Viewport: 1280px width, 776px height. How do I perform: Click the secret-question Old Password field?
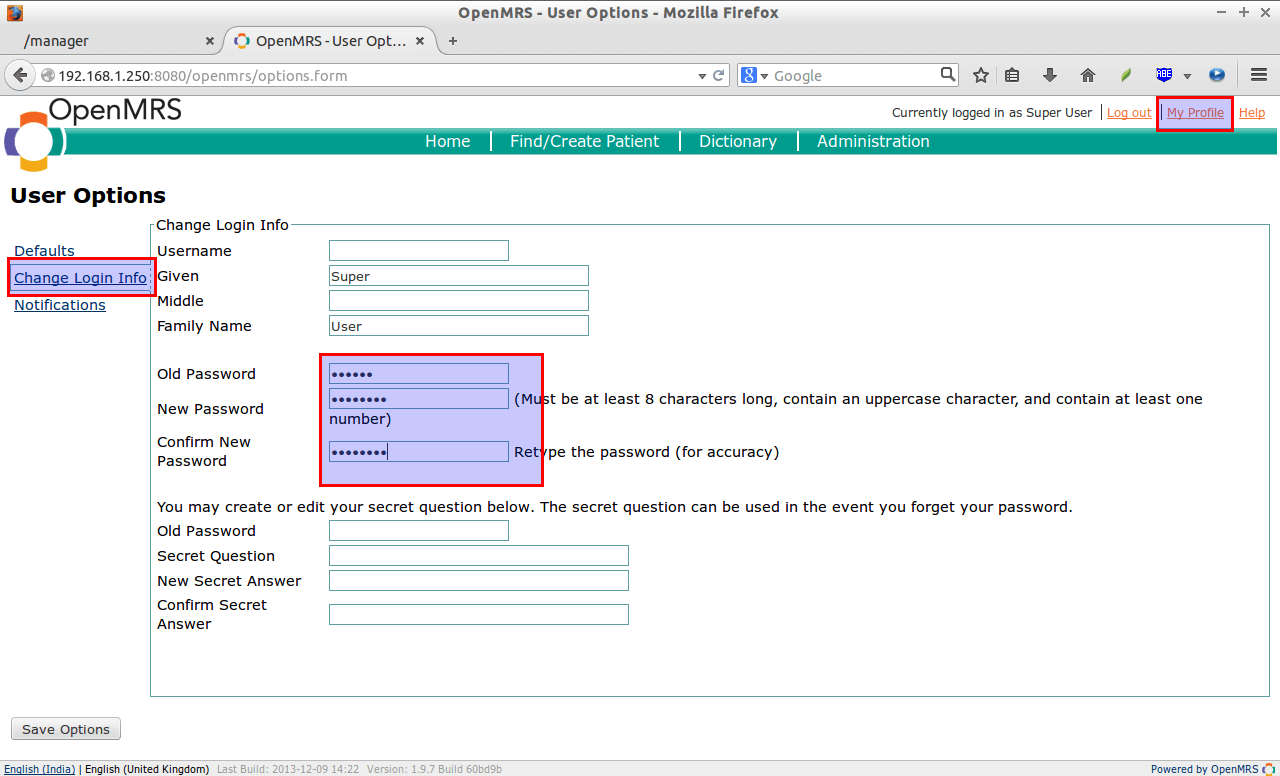(419, 531)
